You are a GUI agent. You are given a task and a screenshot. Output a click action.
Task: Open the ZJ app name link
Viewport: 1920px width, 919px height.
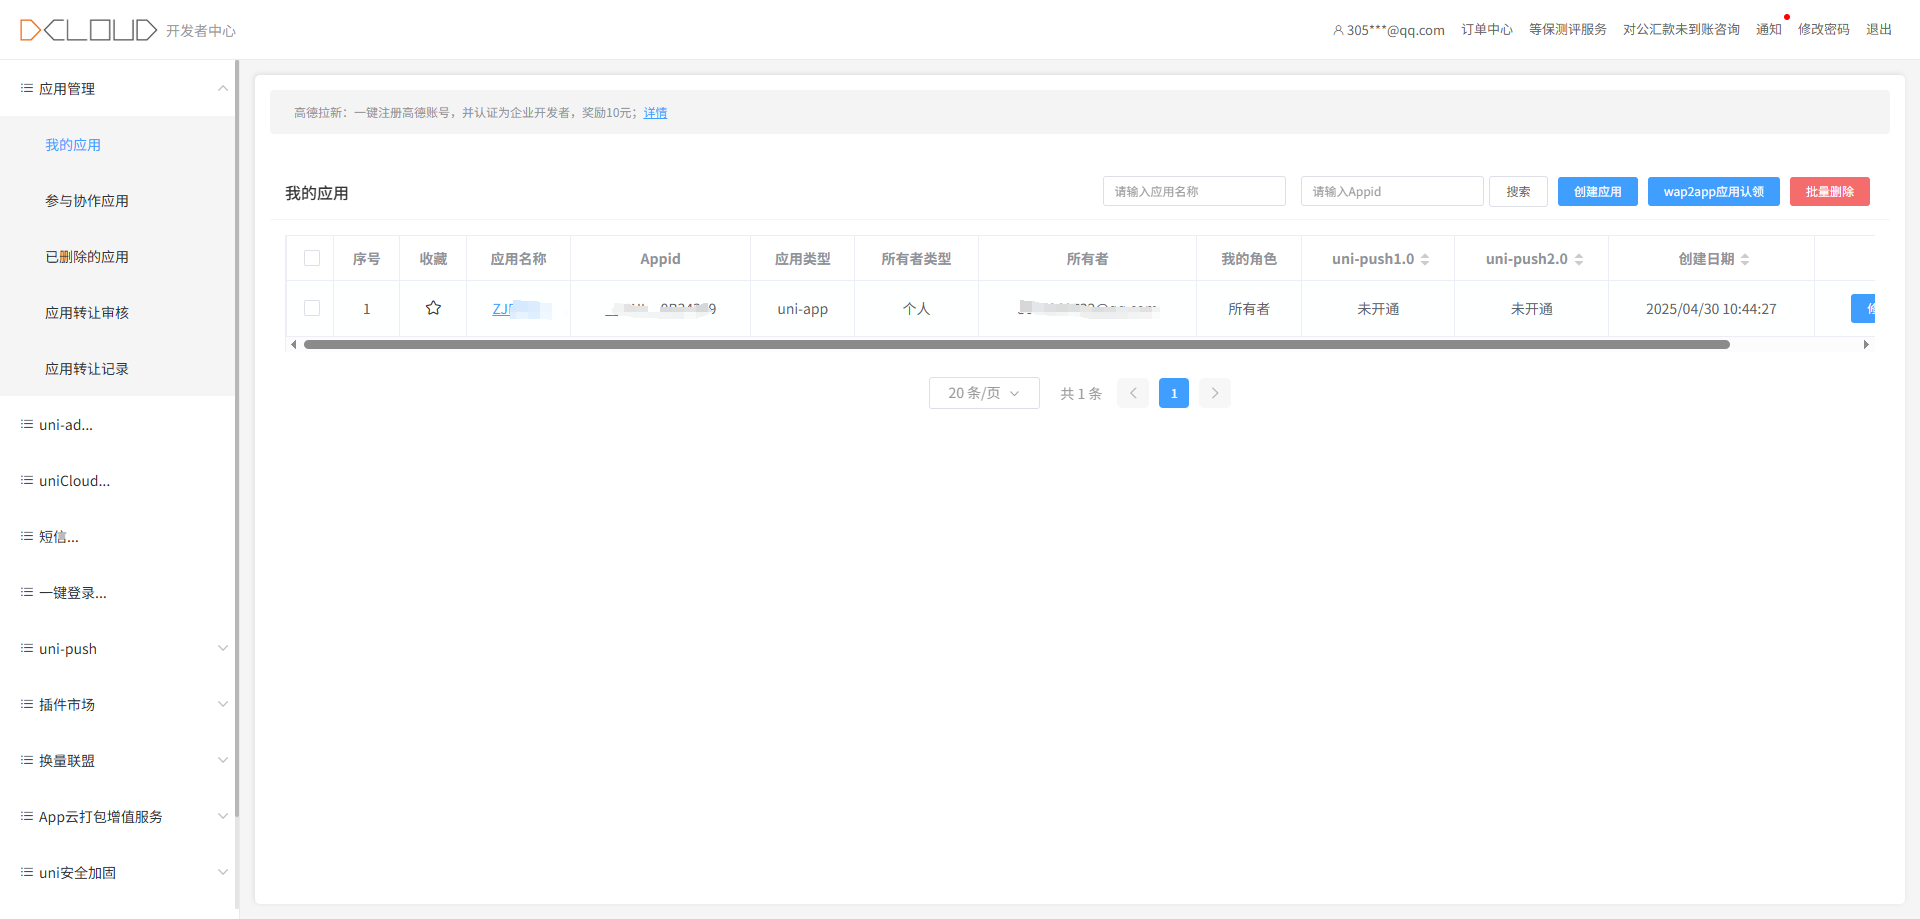(x=521, y=309)
